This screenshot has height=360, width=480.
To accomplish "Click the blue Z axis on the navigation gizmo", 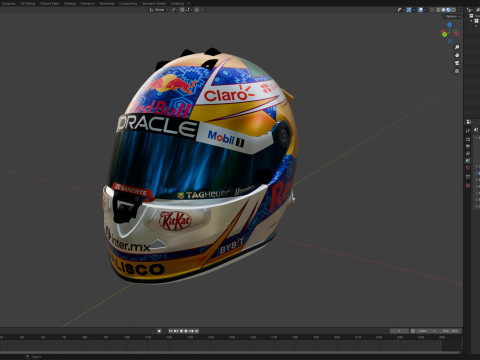I will 449,25.
